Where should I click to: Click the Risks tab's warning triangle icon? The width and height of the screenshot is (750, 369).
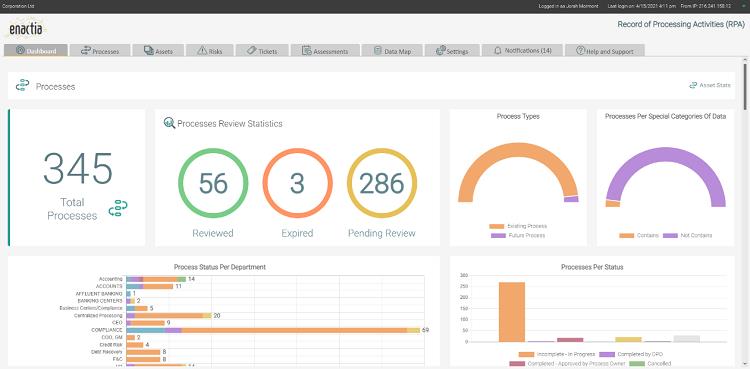(x=202, y=50)
